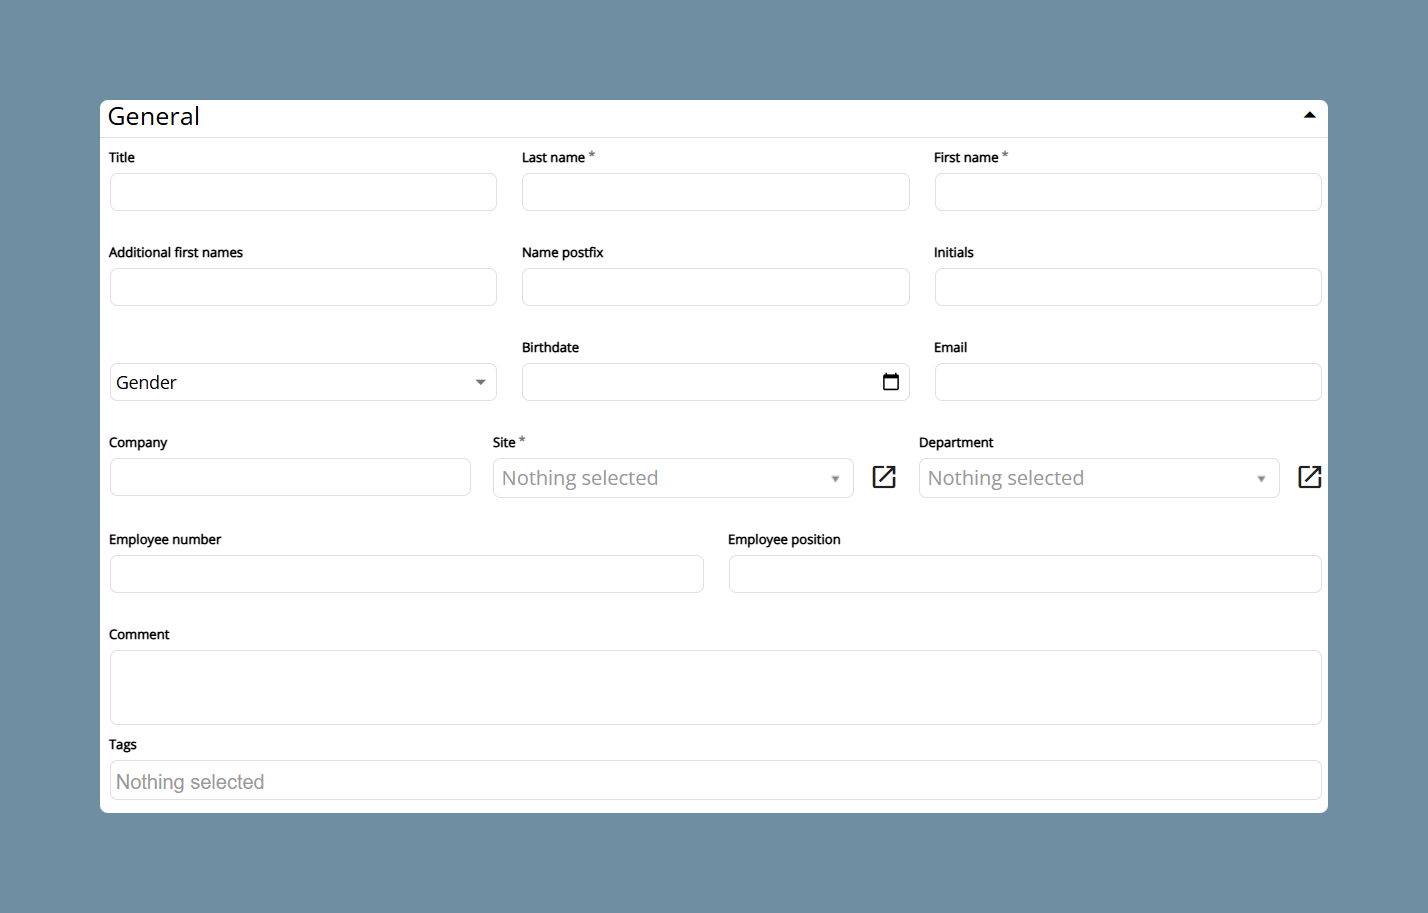This screenshot has width=1428, height=913.
Task: Open the Tags selection field
Action: click(716, 780)
